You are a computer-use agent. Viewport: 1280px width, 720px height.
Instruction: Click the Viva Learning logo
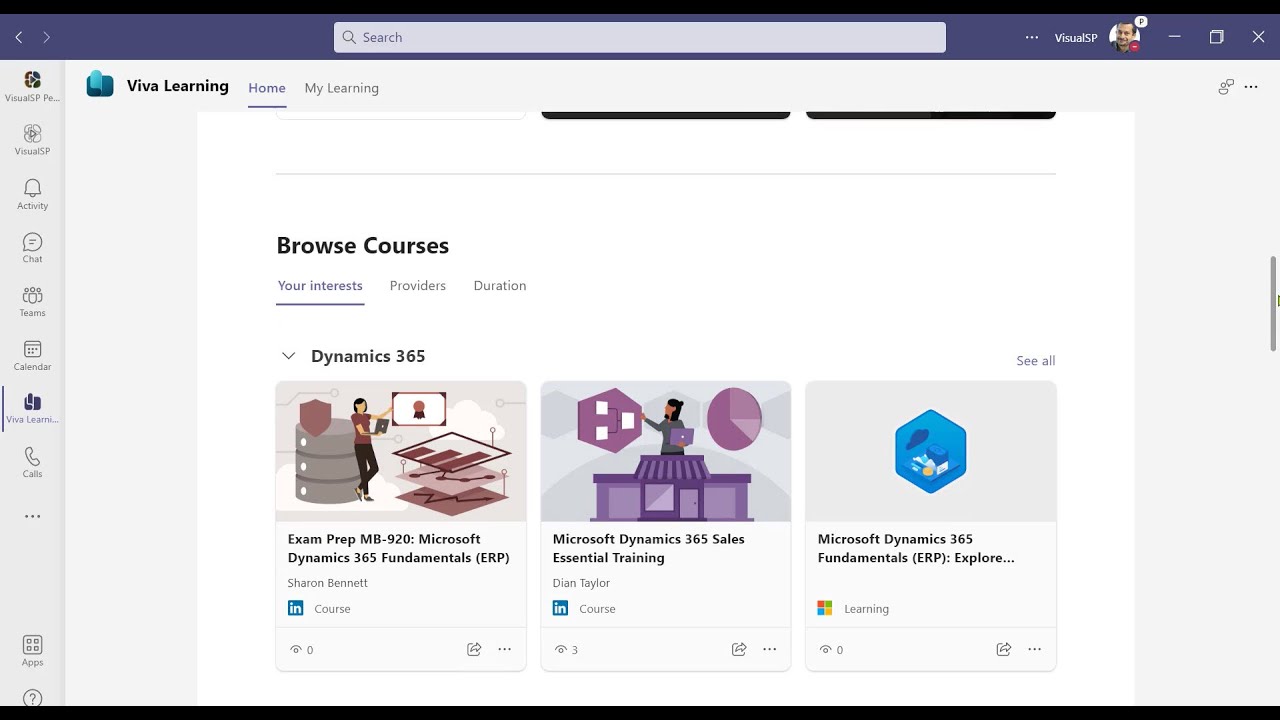pos(100,85)
